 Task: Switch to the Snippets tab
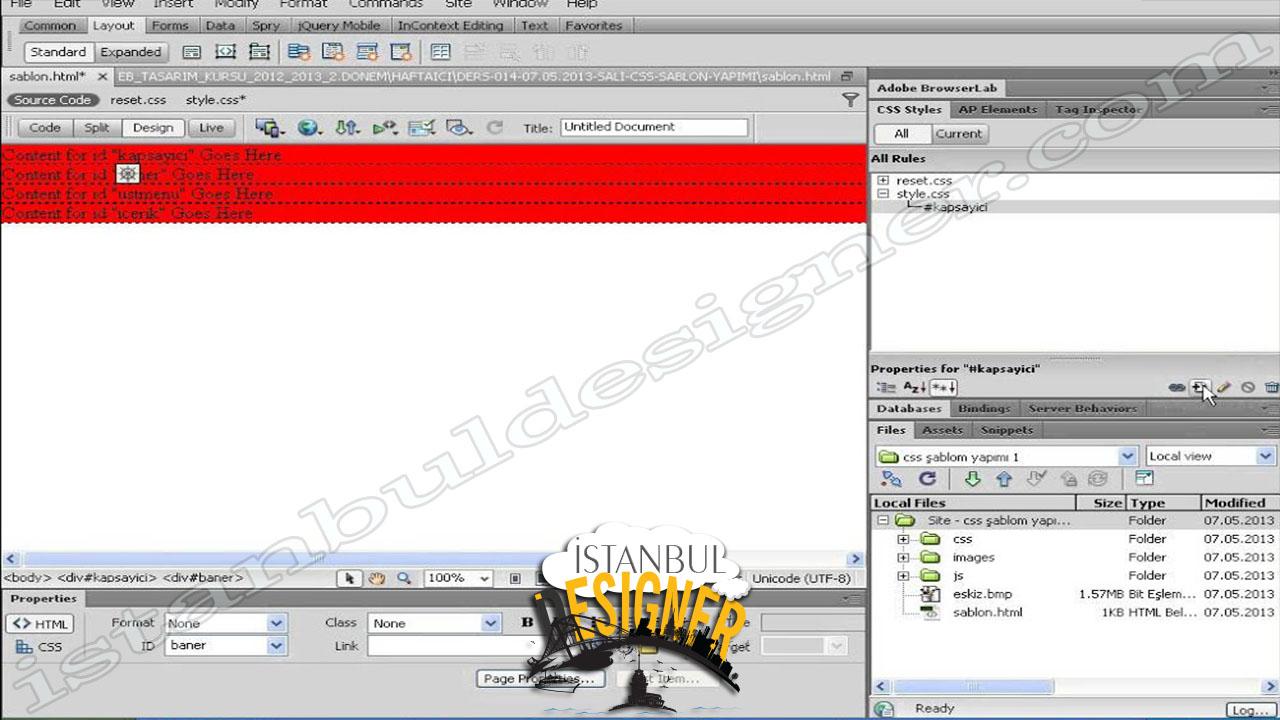[x=1006, y=430]
